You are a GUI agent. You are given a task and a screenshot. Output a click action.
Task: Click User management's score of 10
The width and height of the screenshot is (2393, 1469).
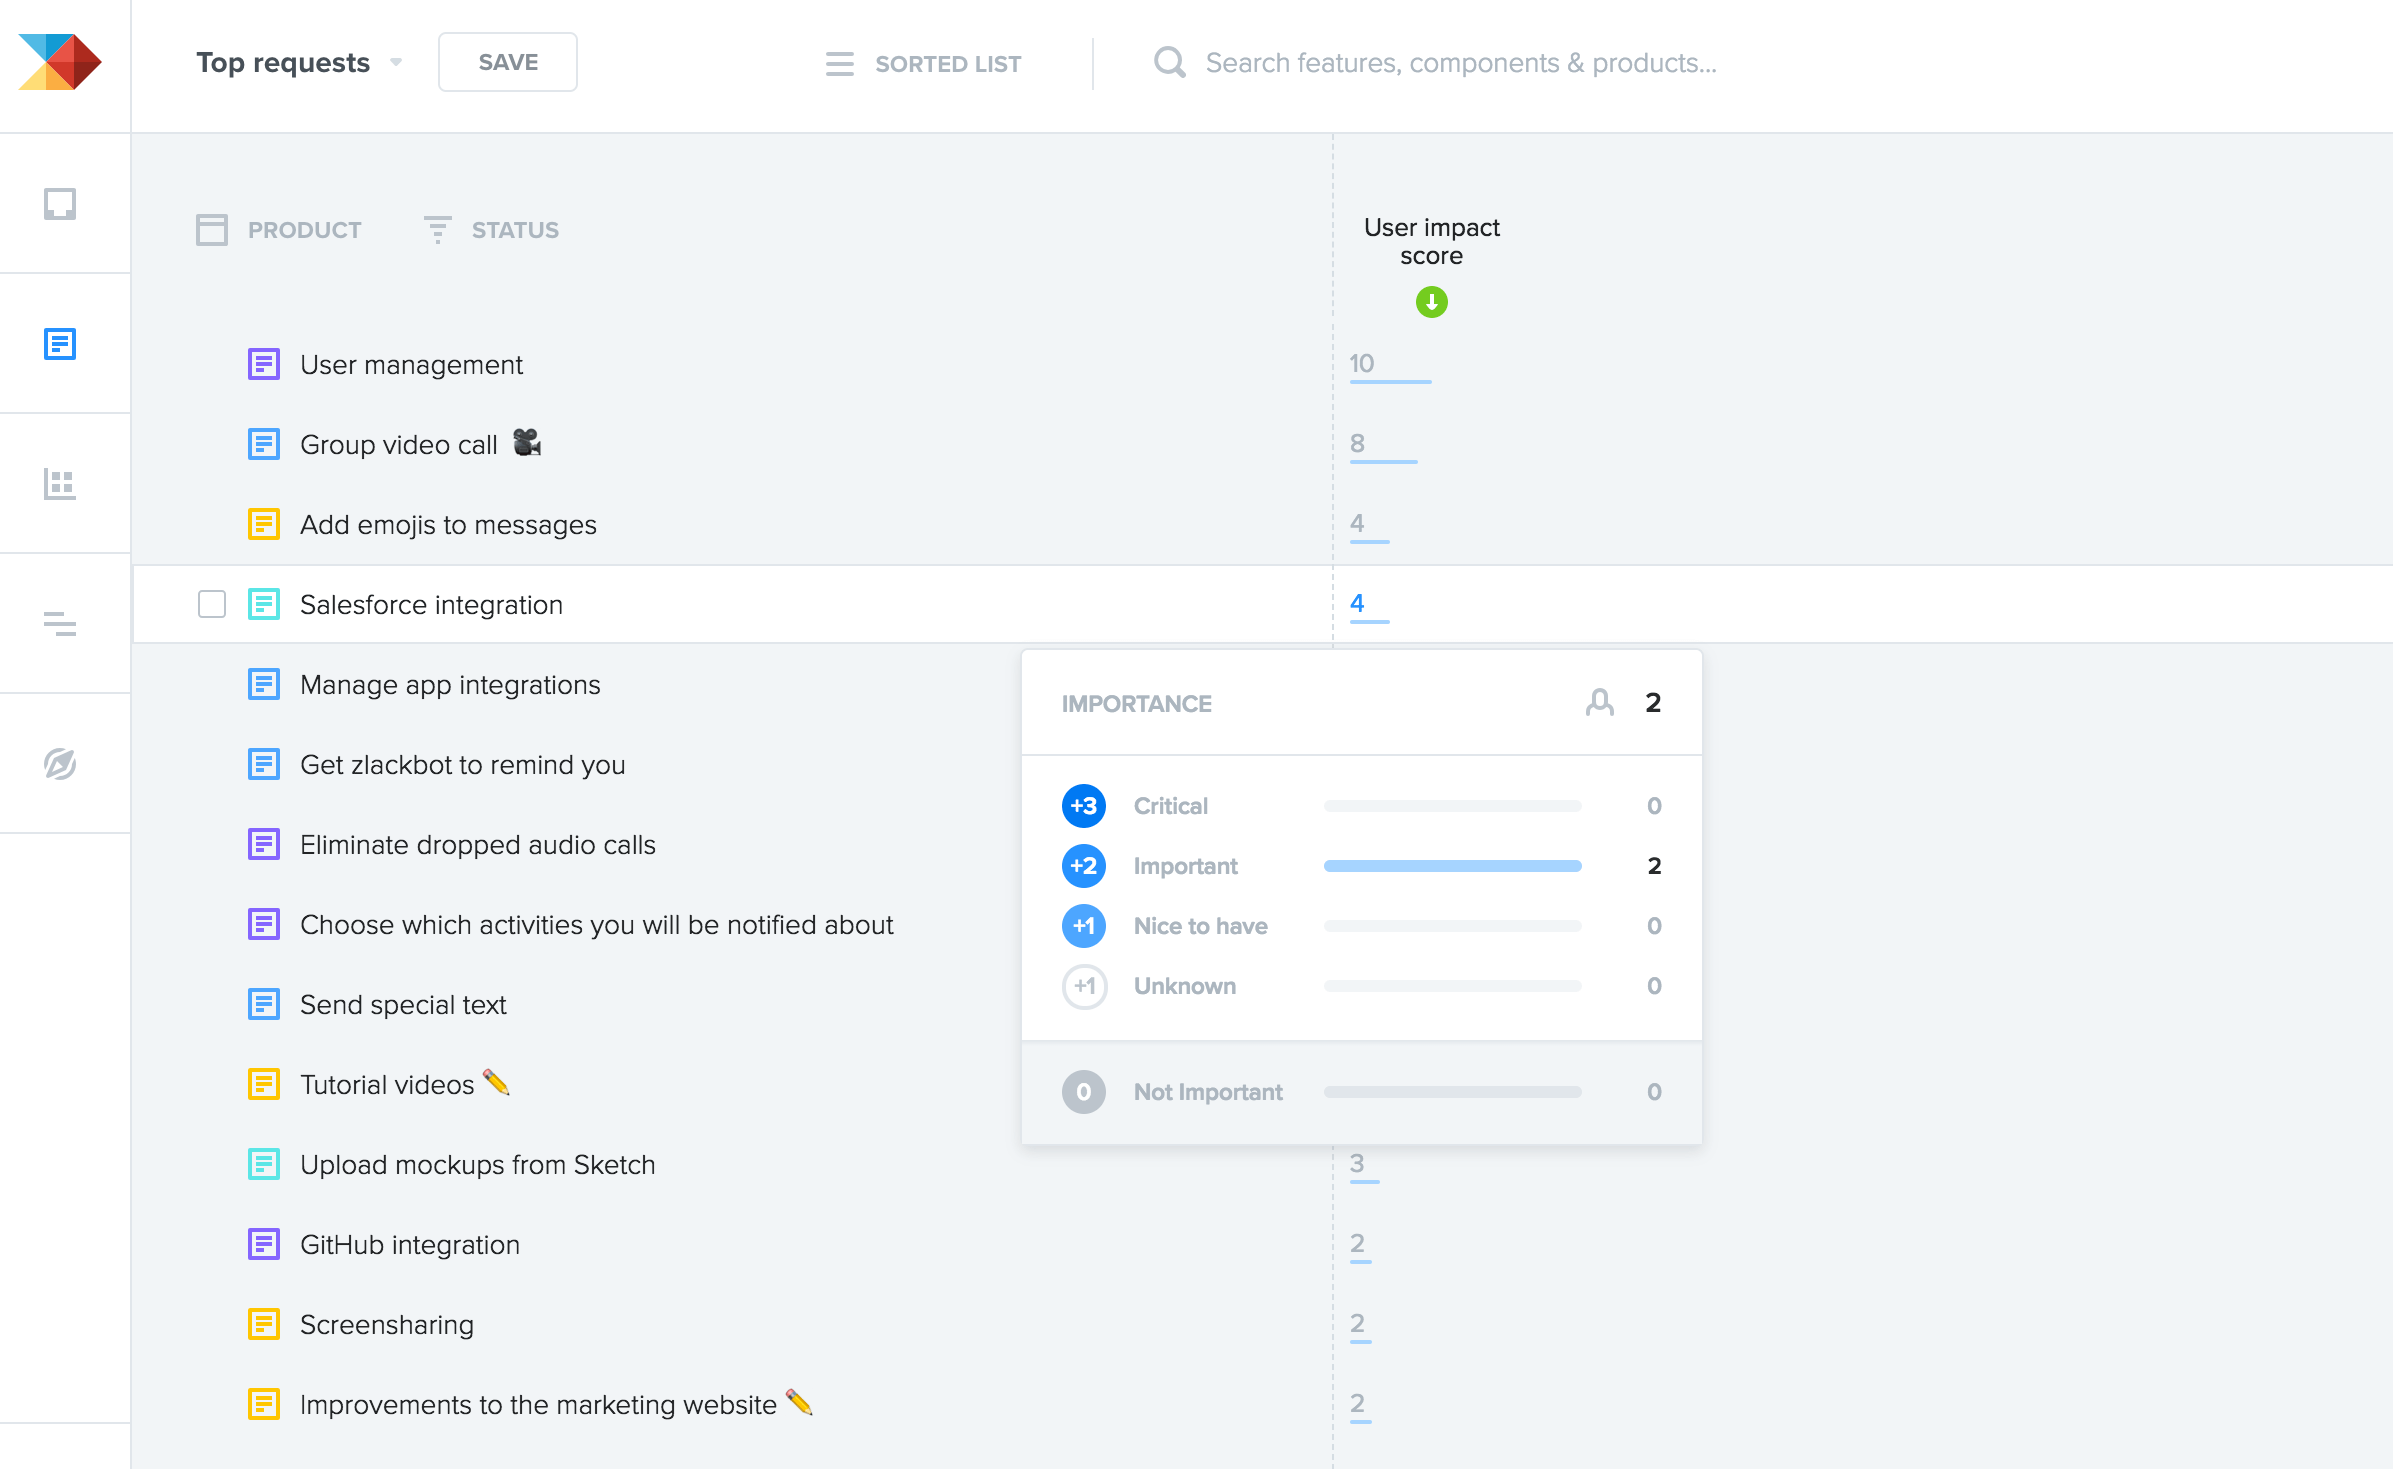pos(1361,363)
